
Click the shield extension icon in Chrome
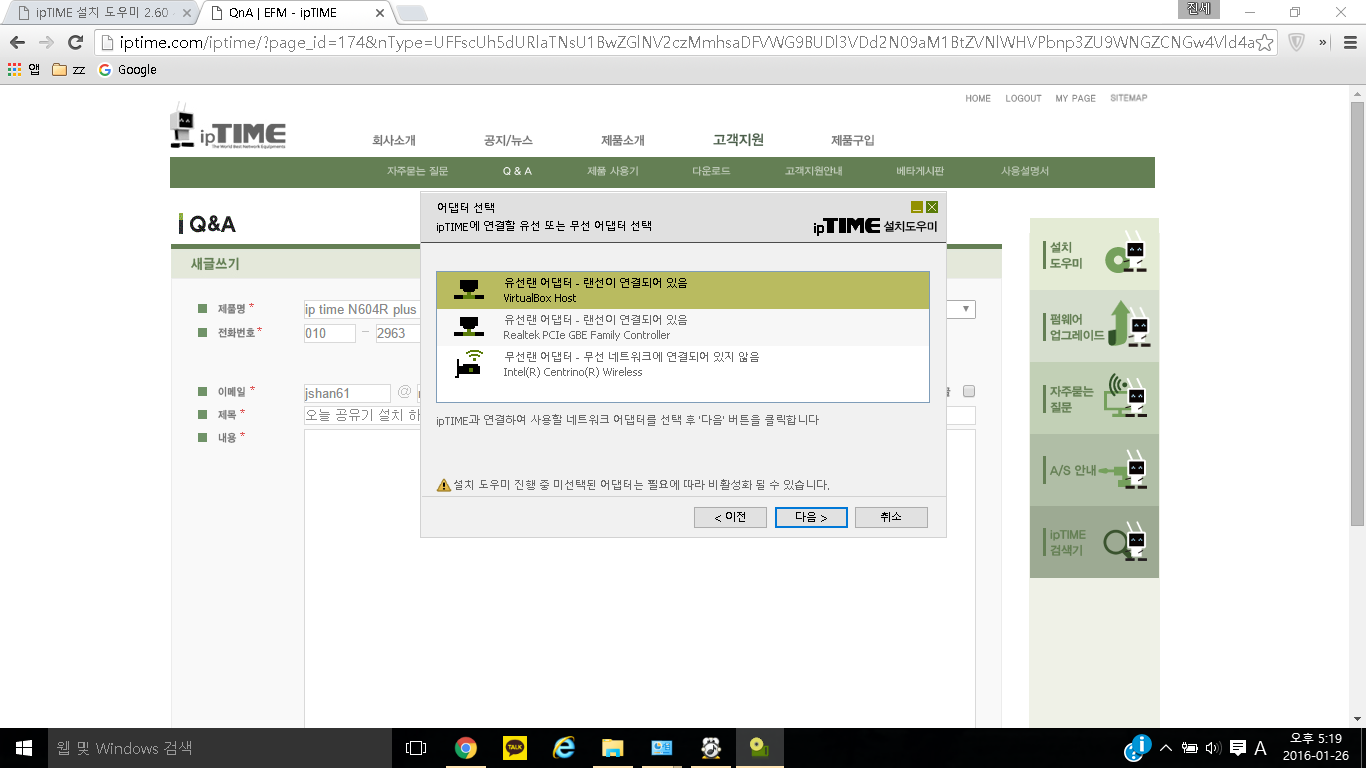tap(1296, 42)
